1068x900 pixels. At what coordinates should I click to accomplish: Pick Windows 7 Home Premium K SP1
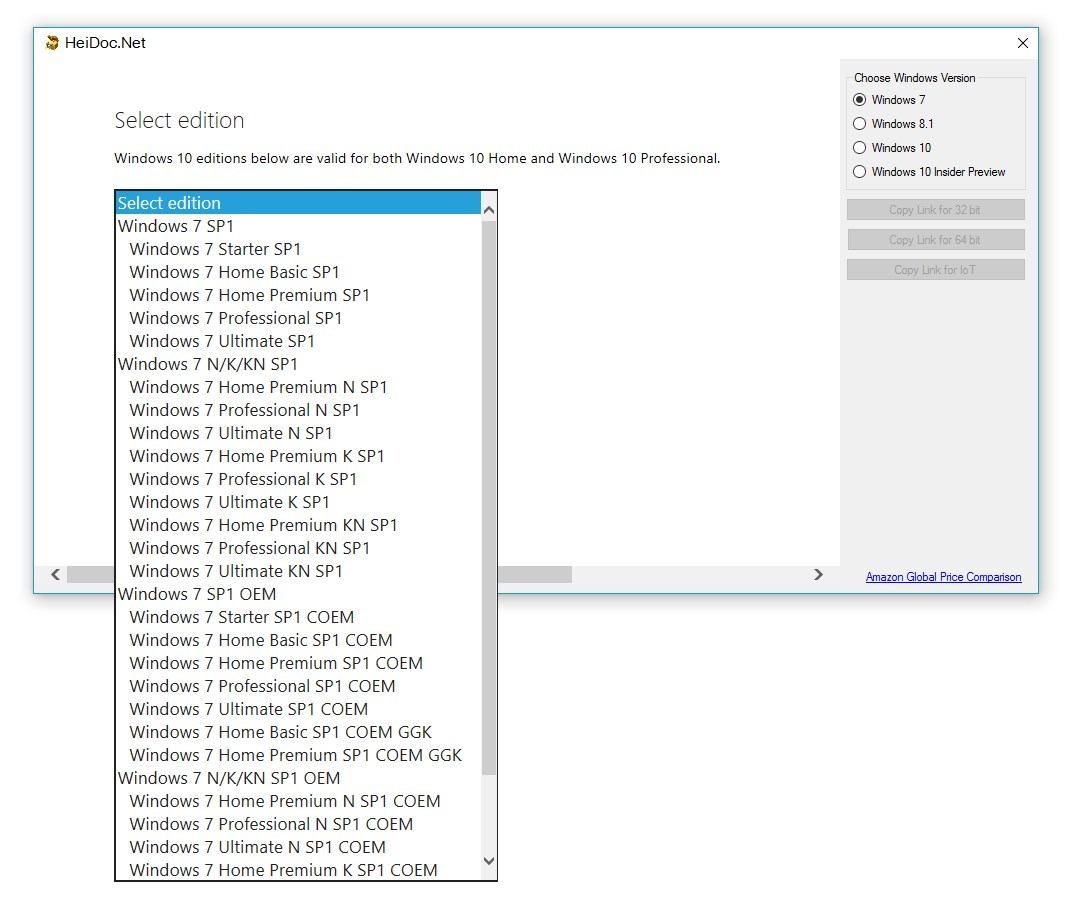click(x=298, y=456)
